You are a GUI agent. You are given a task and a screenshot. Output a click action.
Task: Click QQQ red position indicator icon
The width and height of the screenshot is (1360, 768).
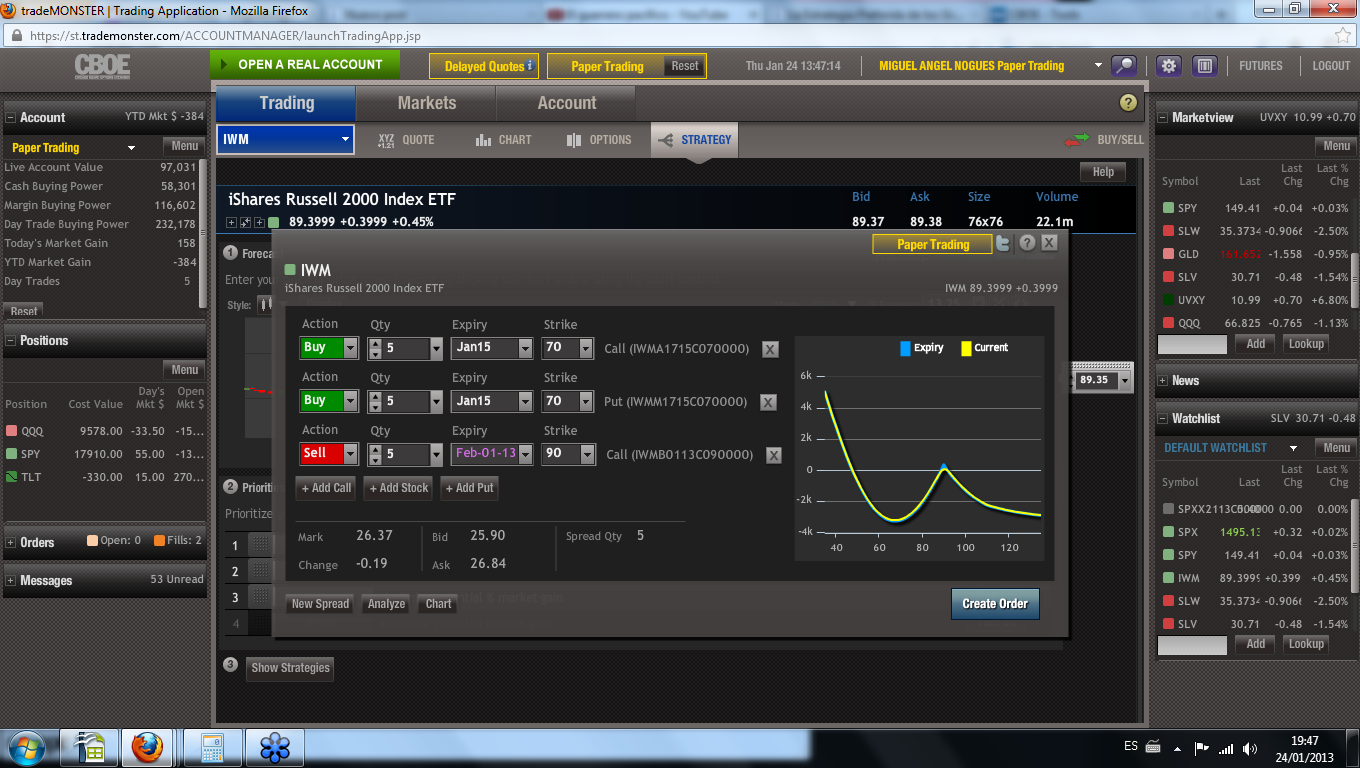click(x=12, y=431)
